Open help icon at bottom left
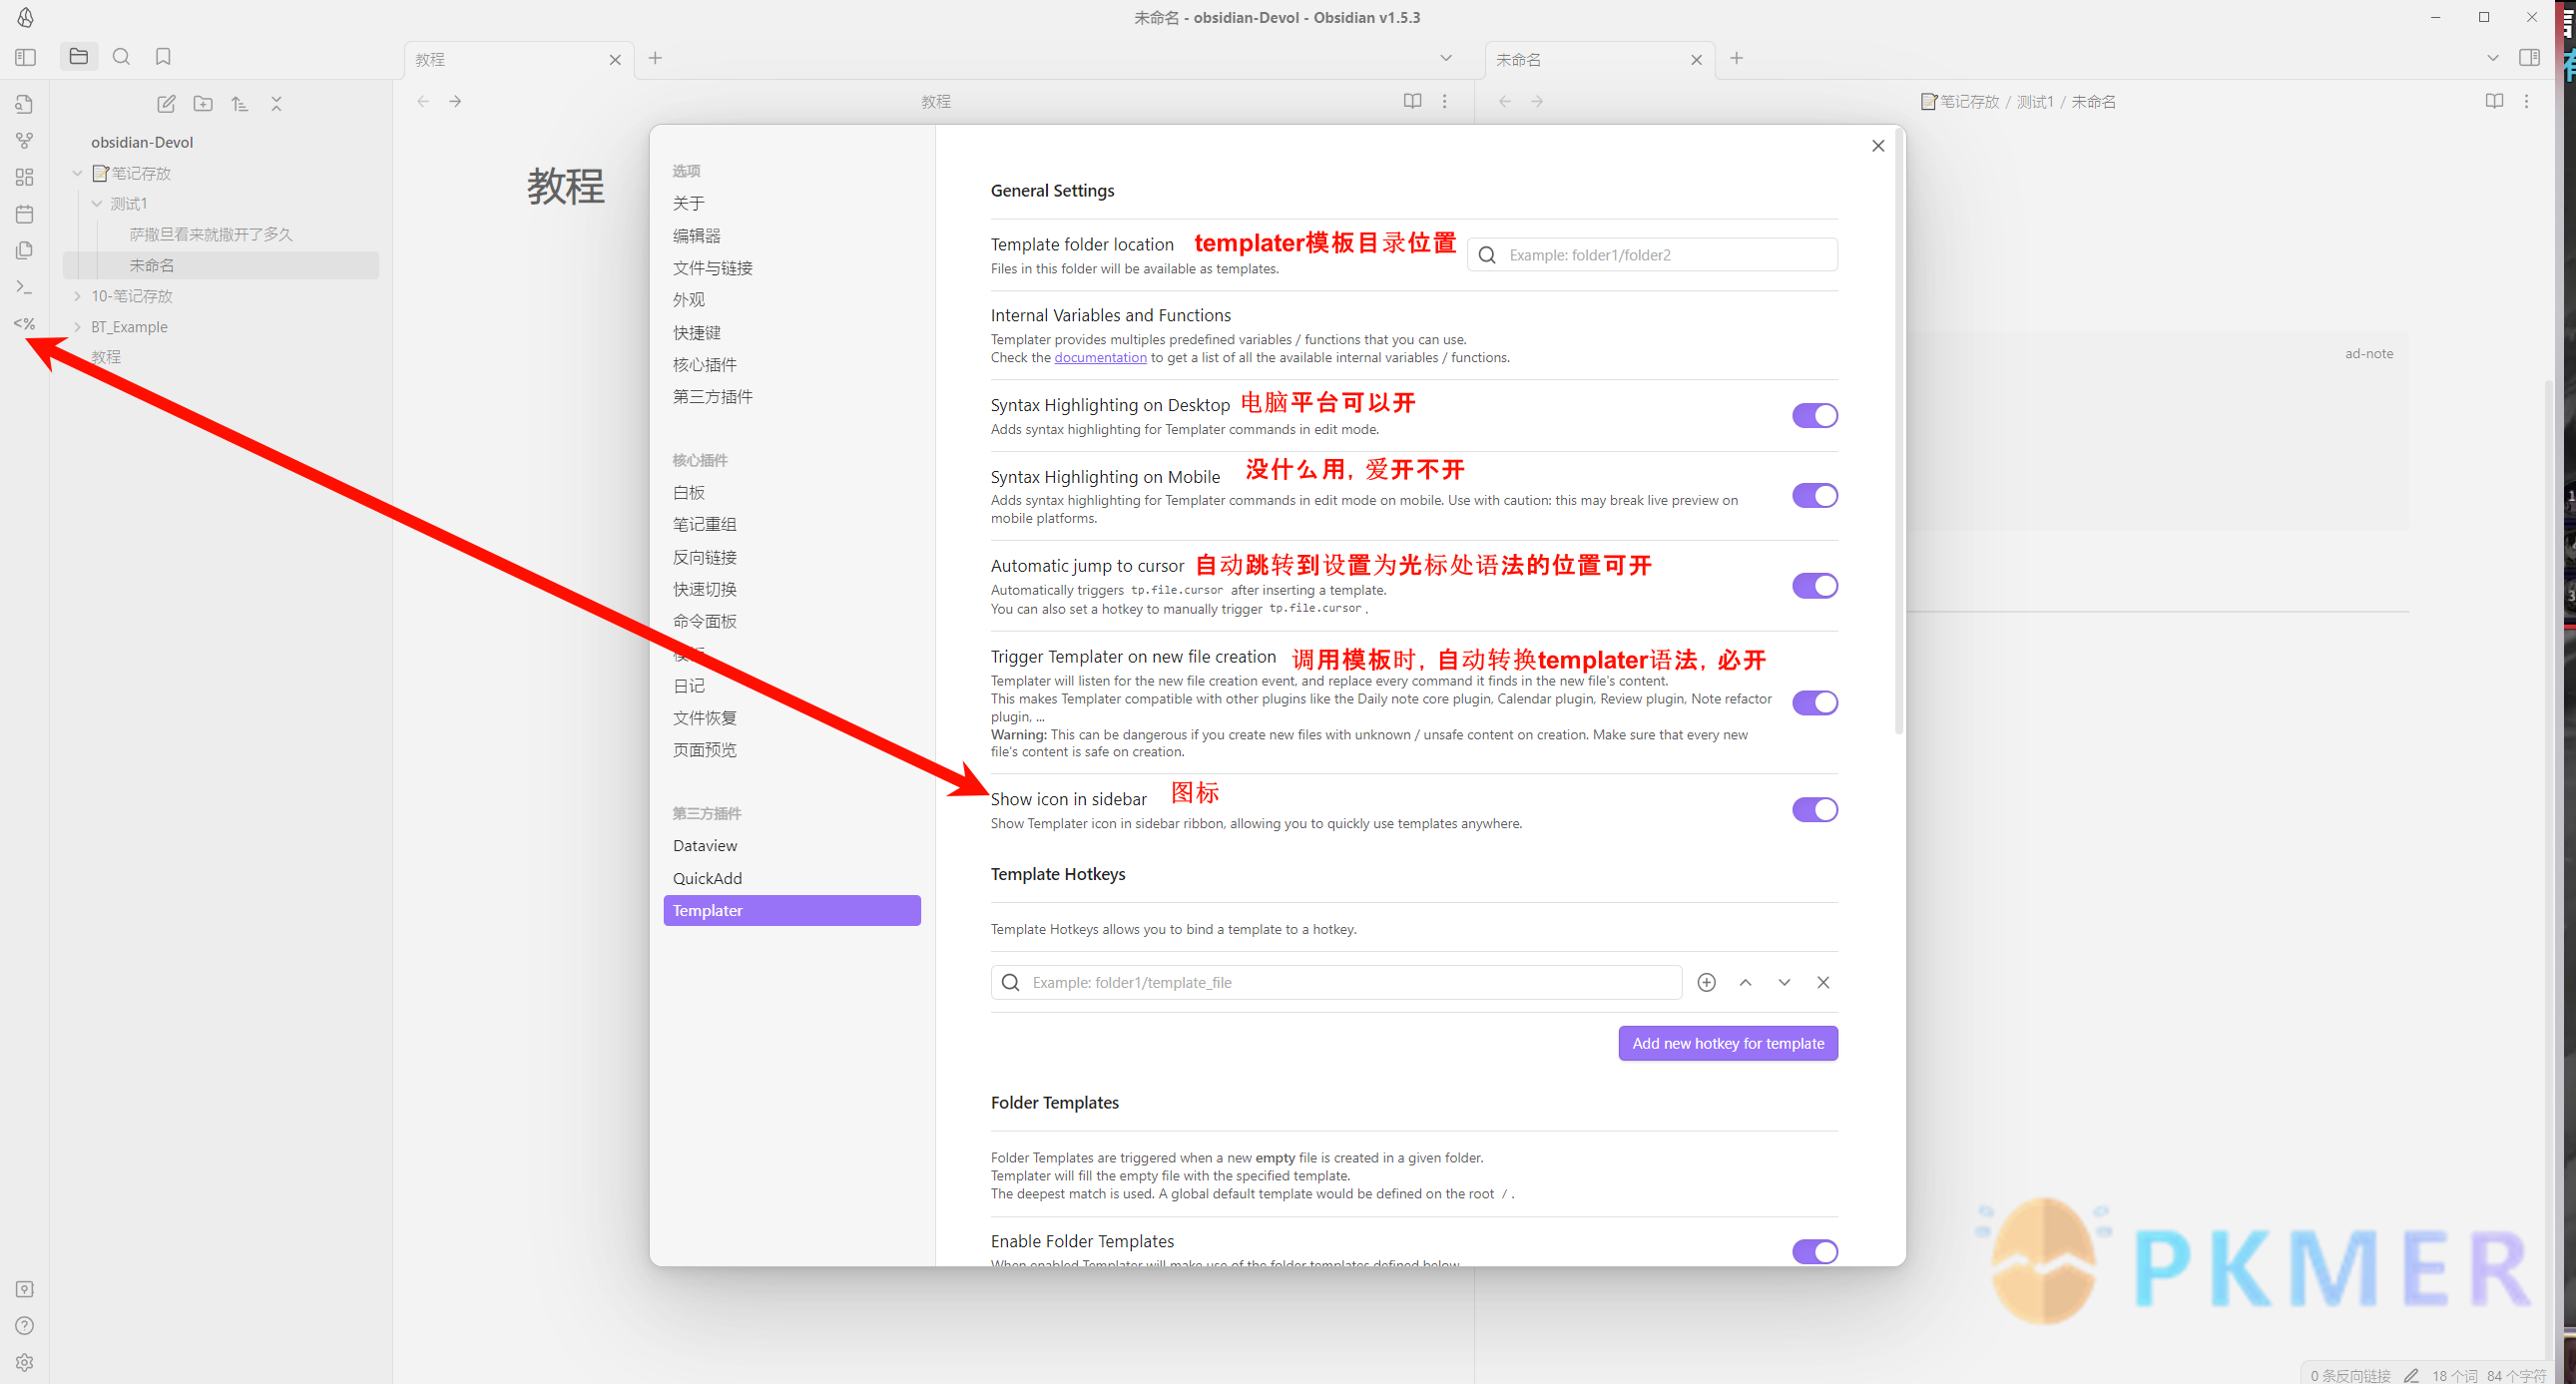Screen dimensions: 2576x1384 click(x=25, y=1326)
